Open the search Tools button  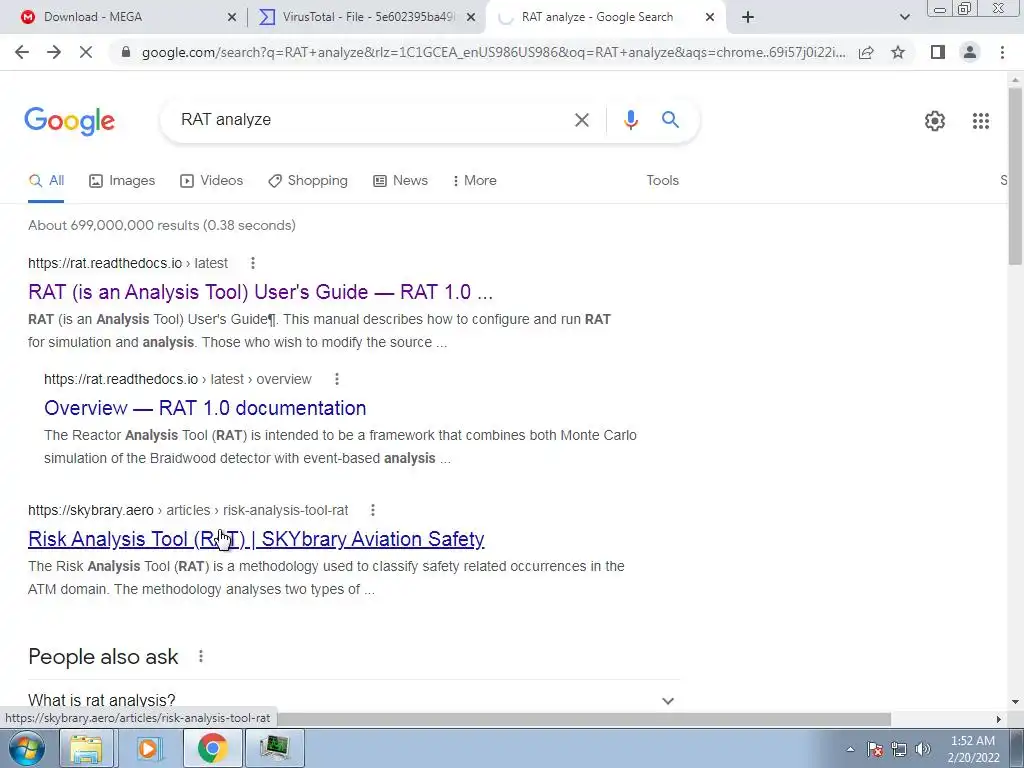pos(662,181)
